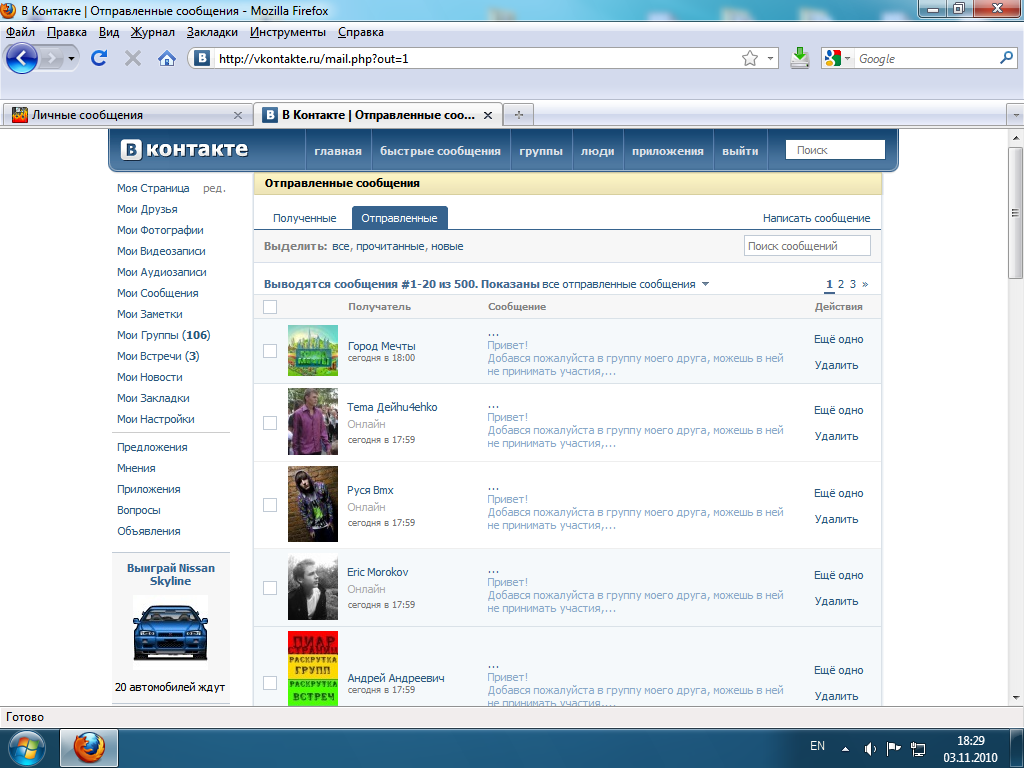The height and width of the screenshot is (768, 1024).
Task: Click the Google search box
Action: [x=926, y=59]
